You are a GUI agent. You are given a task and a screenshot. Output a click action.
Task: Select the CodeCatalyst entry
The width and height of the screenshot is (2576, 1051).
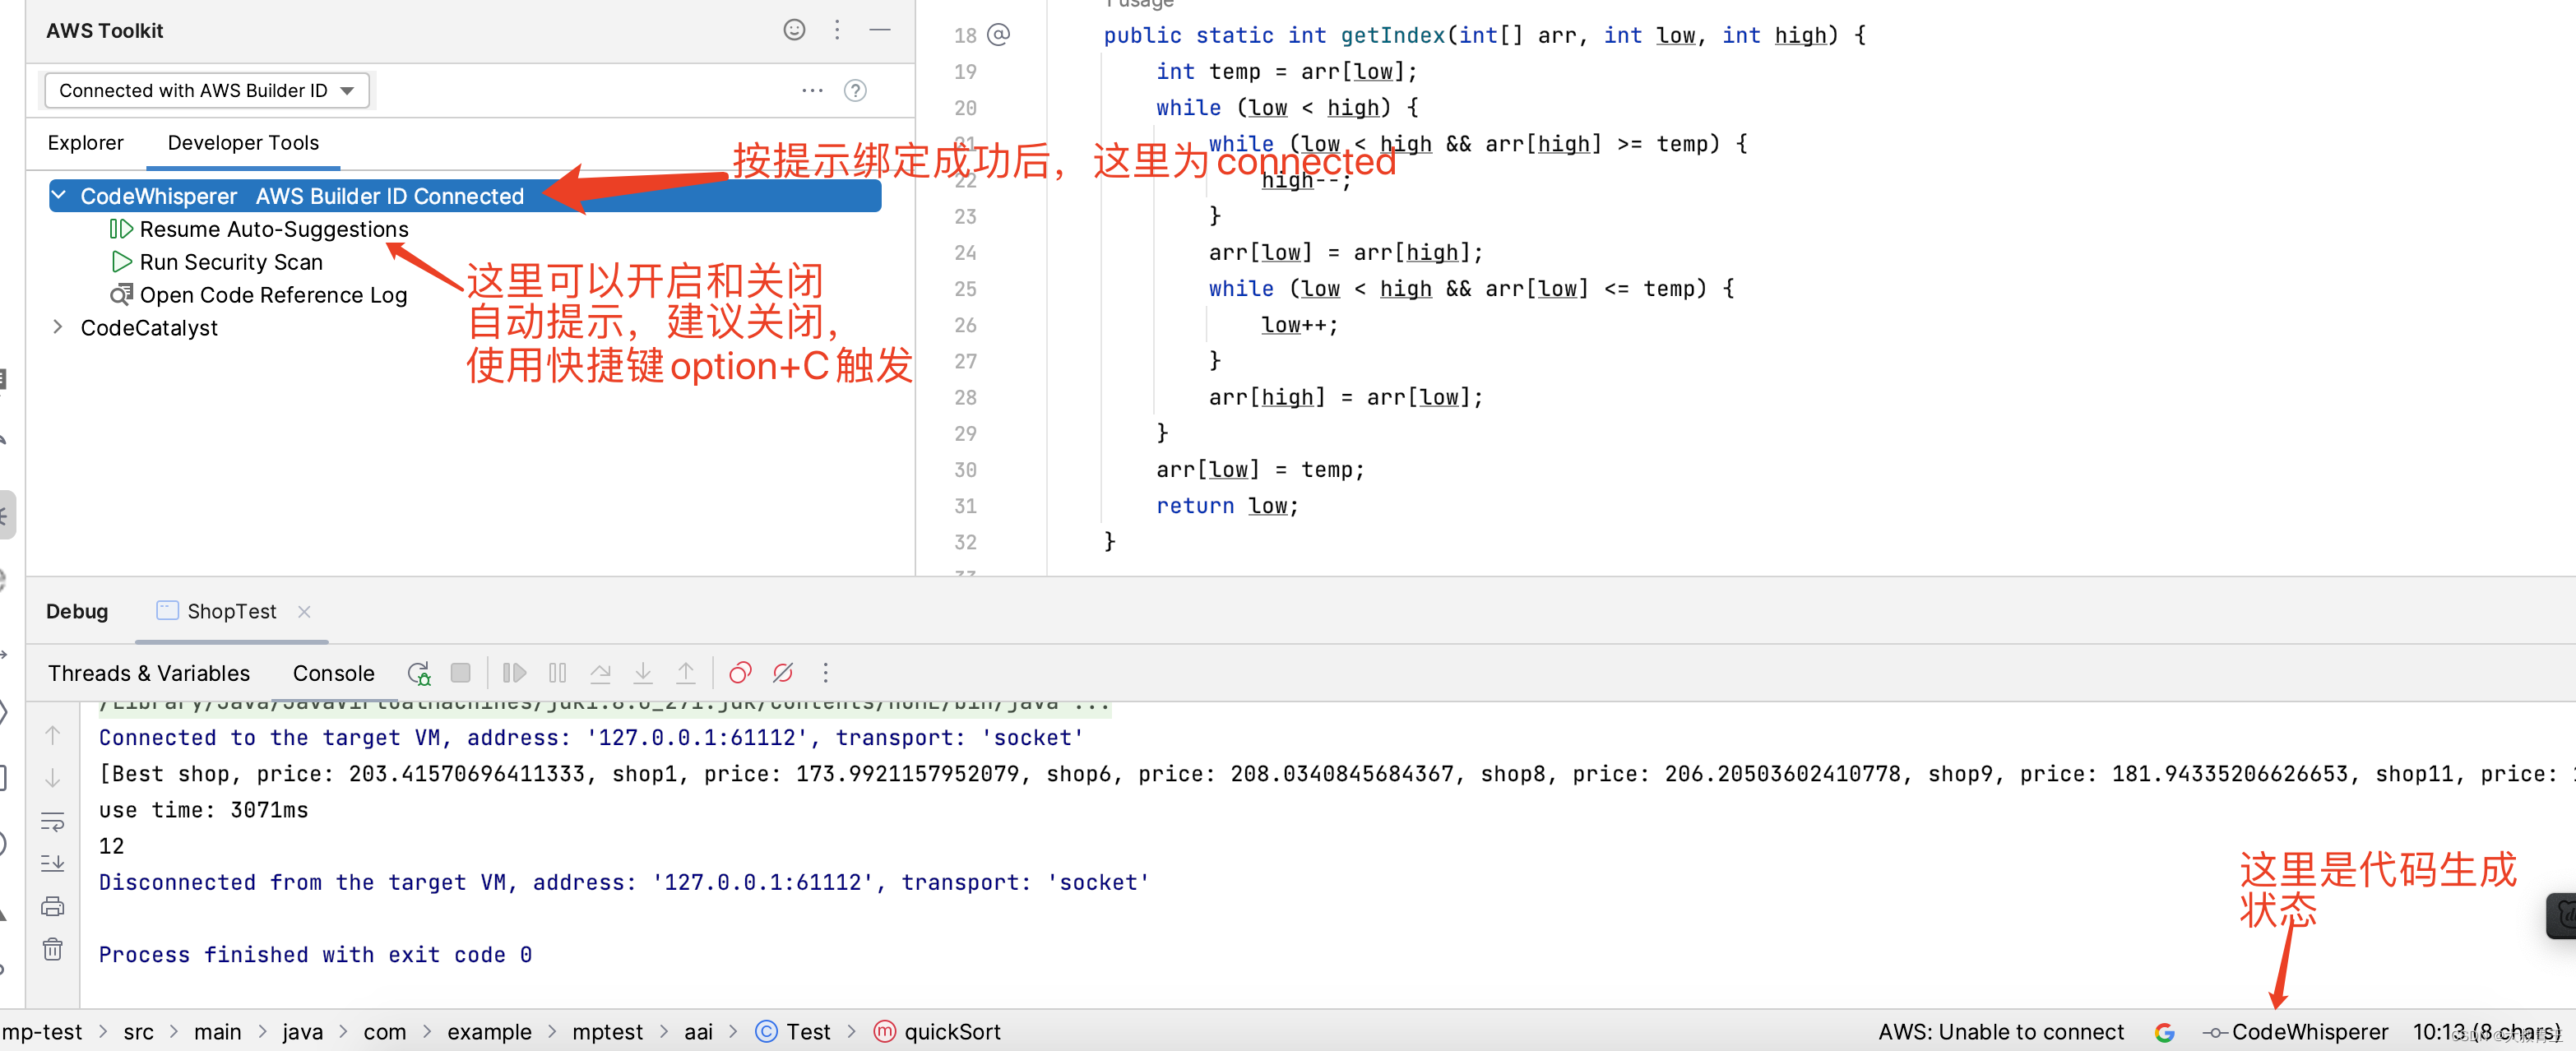click(x=149, y=328)
